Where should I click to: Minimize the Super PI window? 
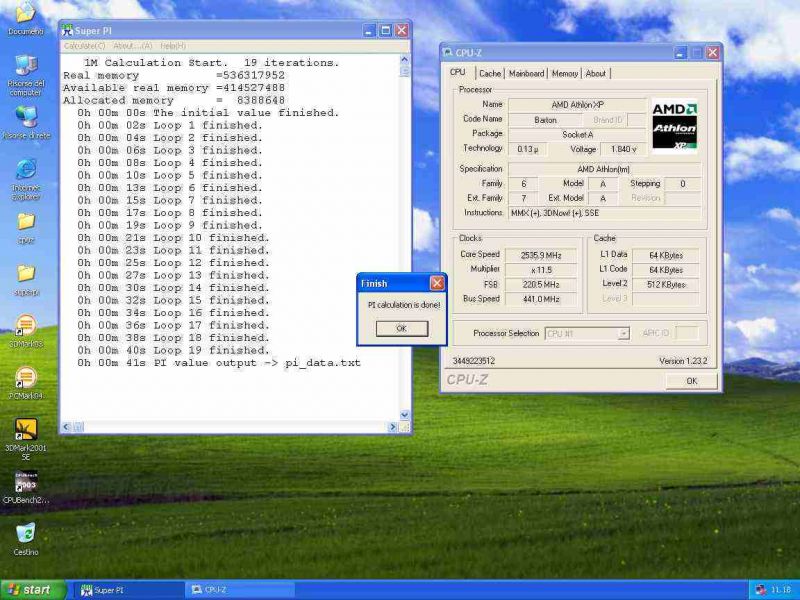tap(369, 31)
